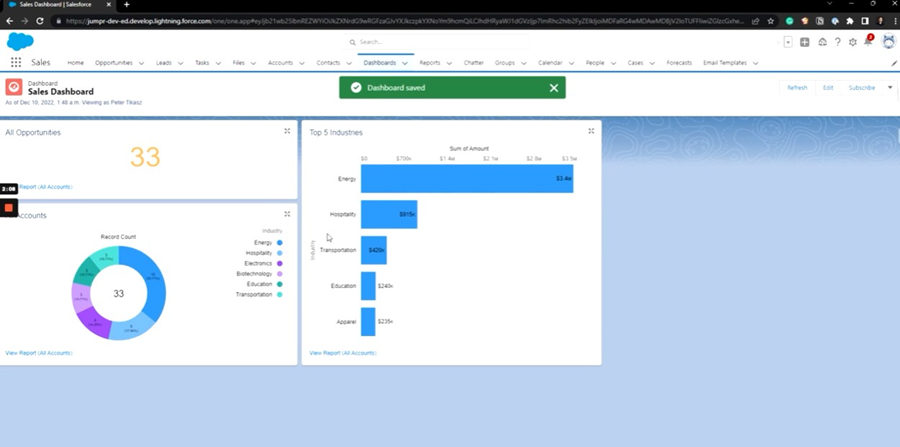Click the edit navigation pencil icon

pos(894,63)
